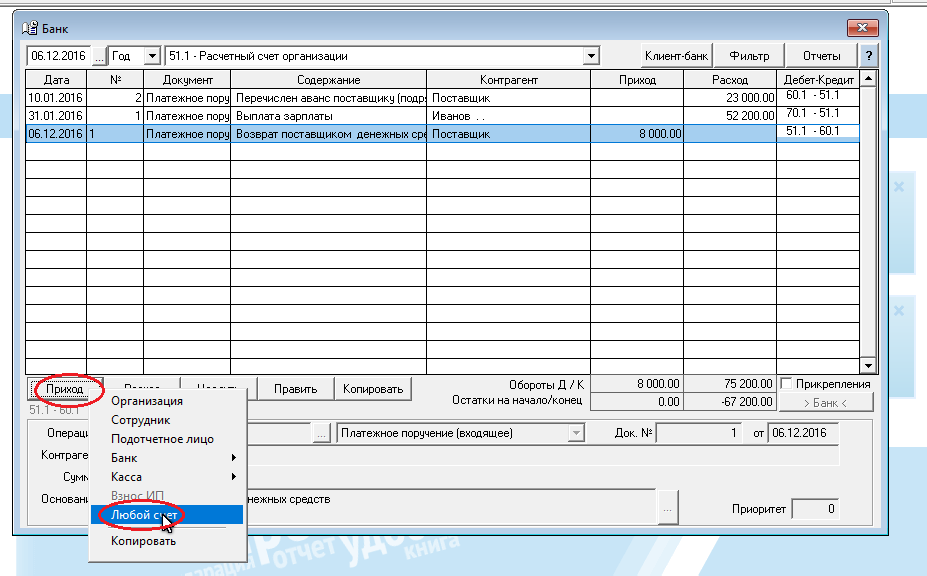Select Любой счет from context menu
927x576 pixels.
(x=144, y=514)
